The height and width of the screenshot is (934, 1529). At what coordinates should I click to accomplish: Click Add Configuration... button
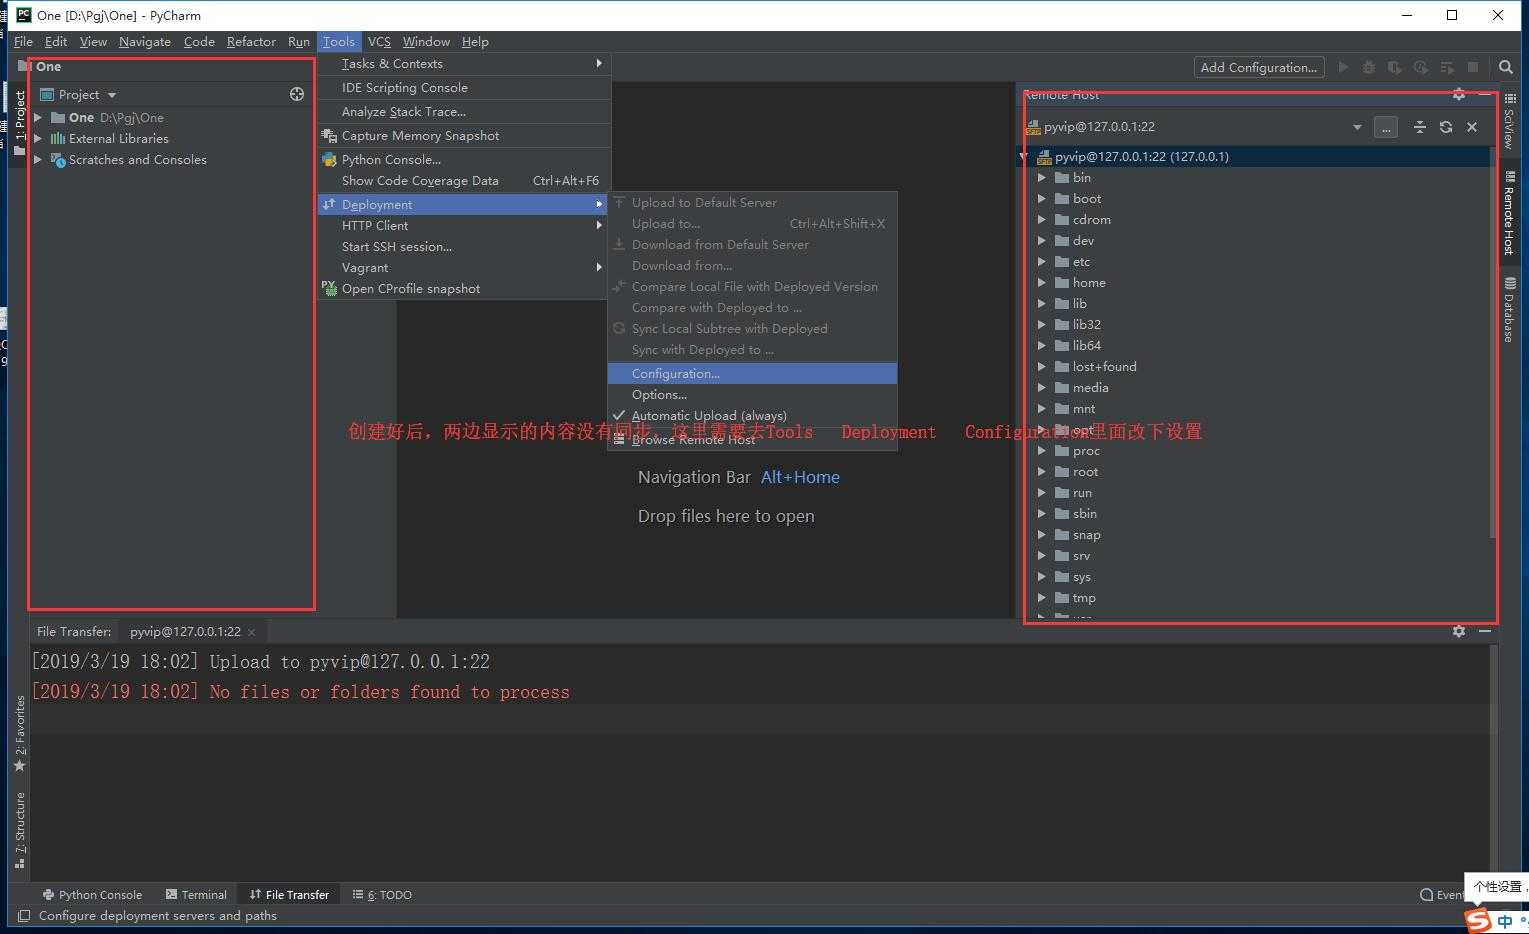point(1259,67)
